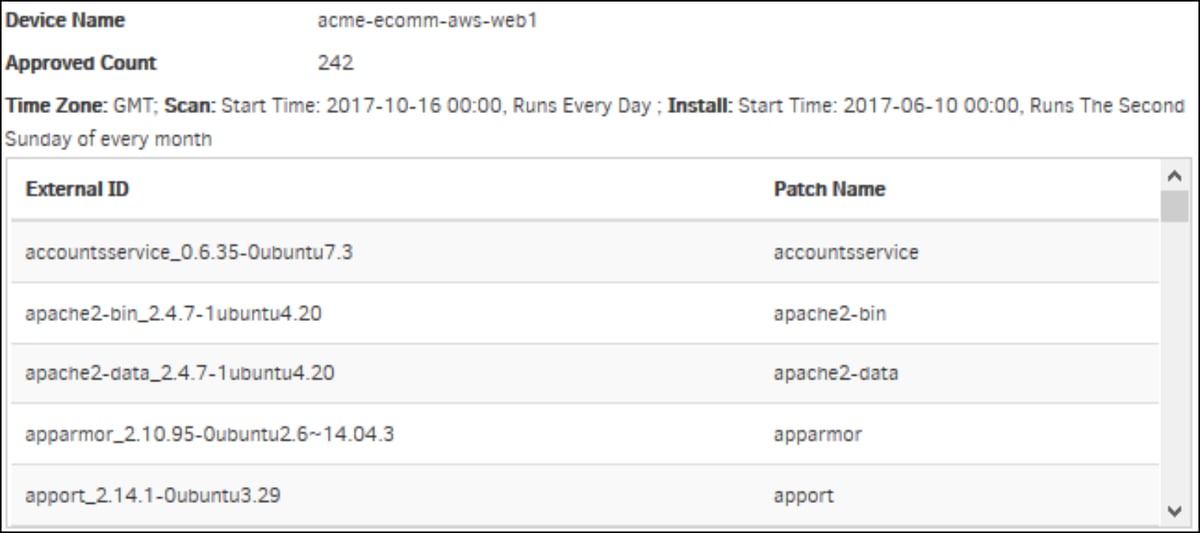Viewport: 1200px width, 533px height.
Task: Click the apache2-bin patch name cell
Action: coord(830,314)
